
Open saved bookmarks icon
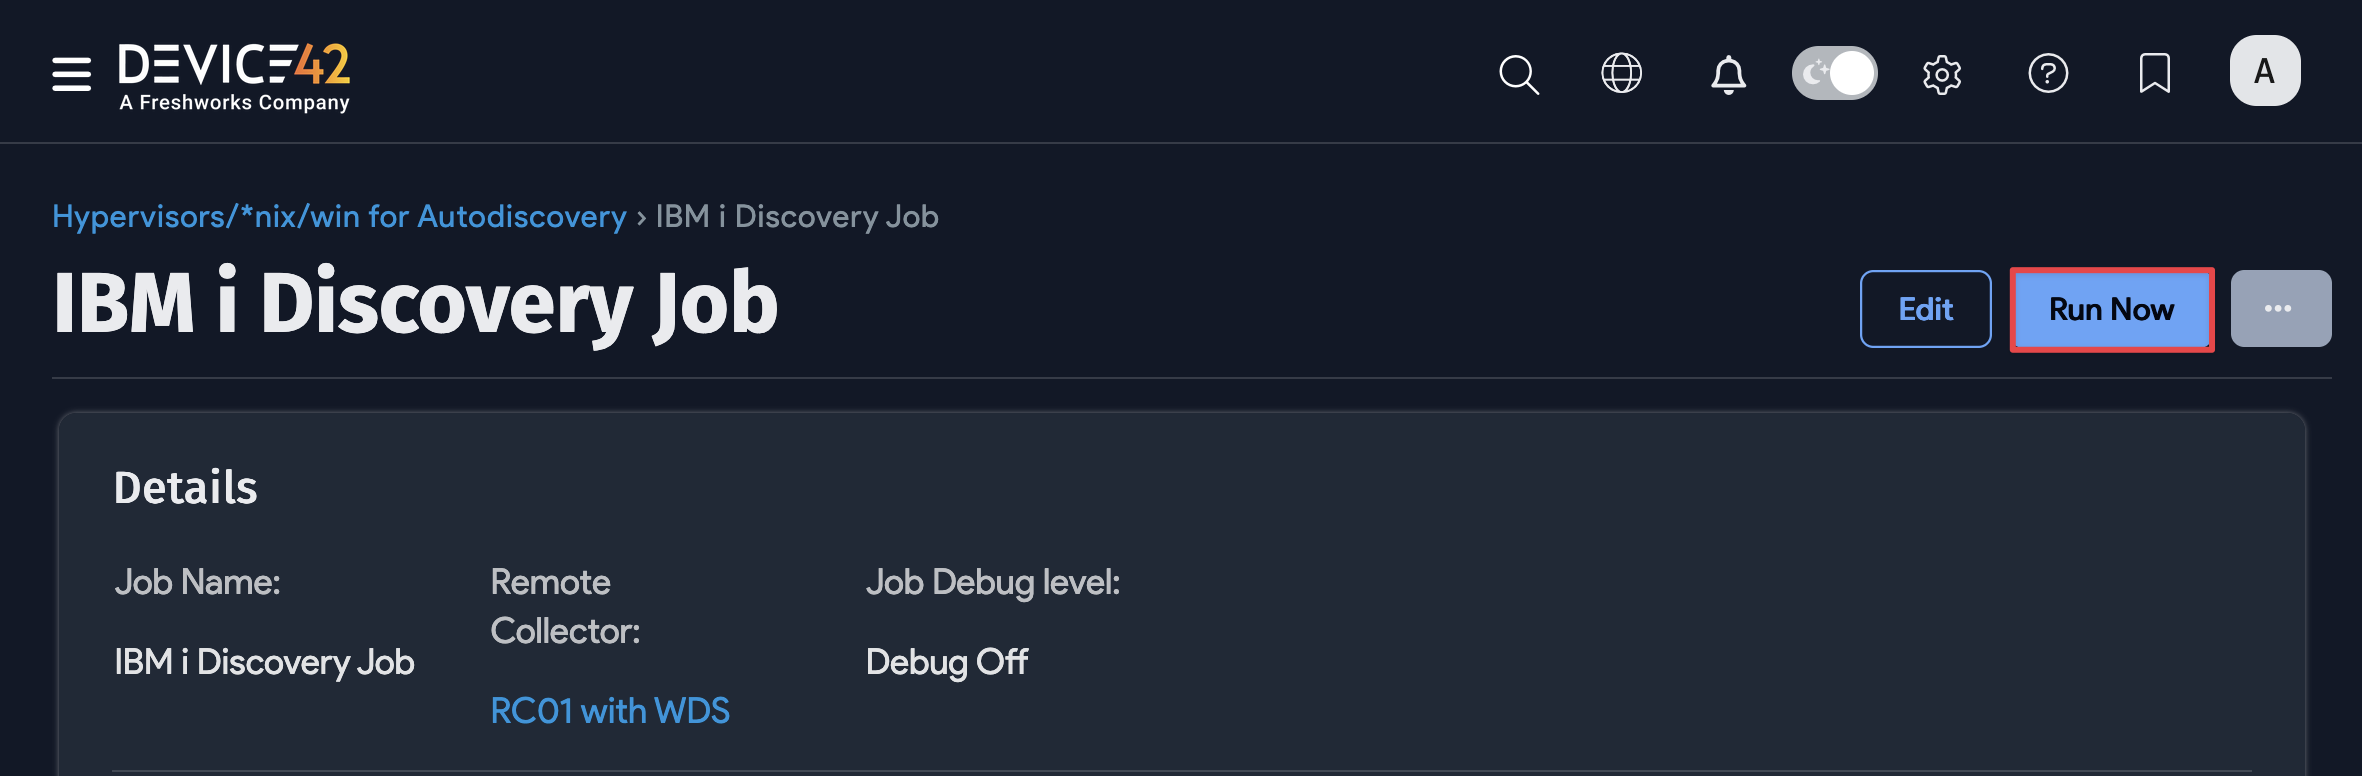pyautogui.click(x=2155, y=73)
